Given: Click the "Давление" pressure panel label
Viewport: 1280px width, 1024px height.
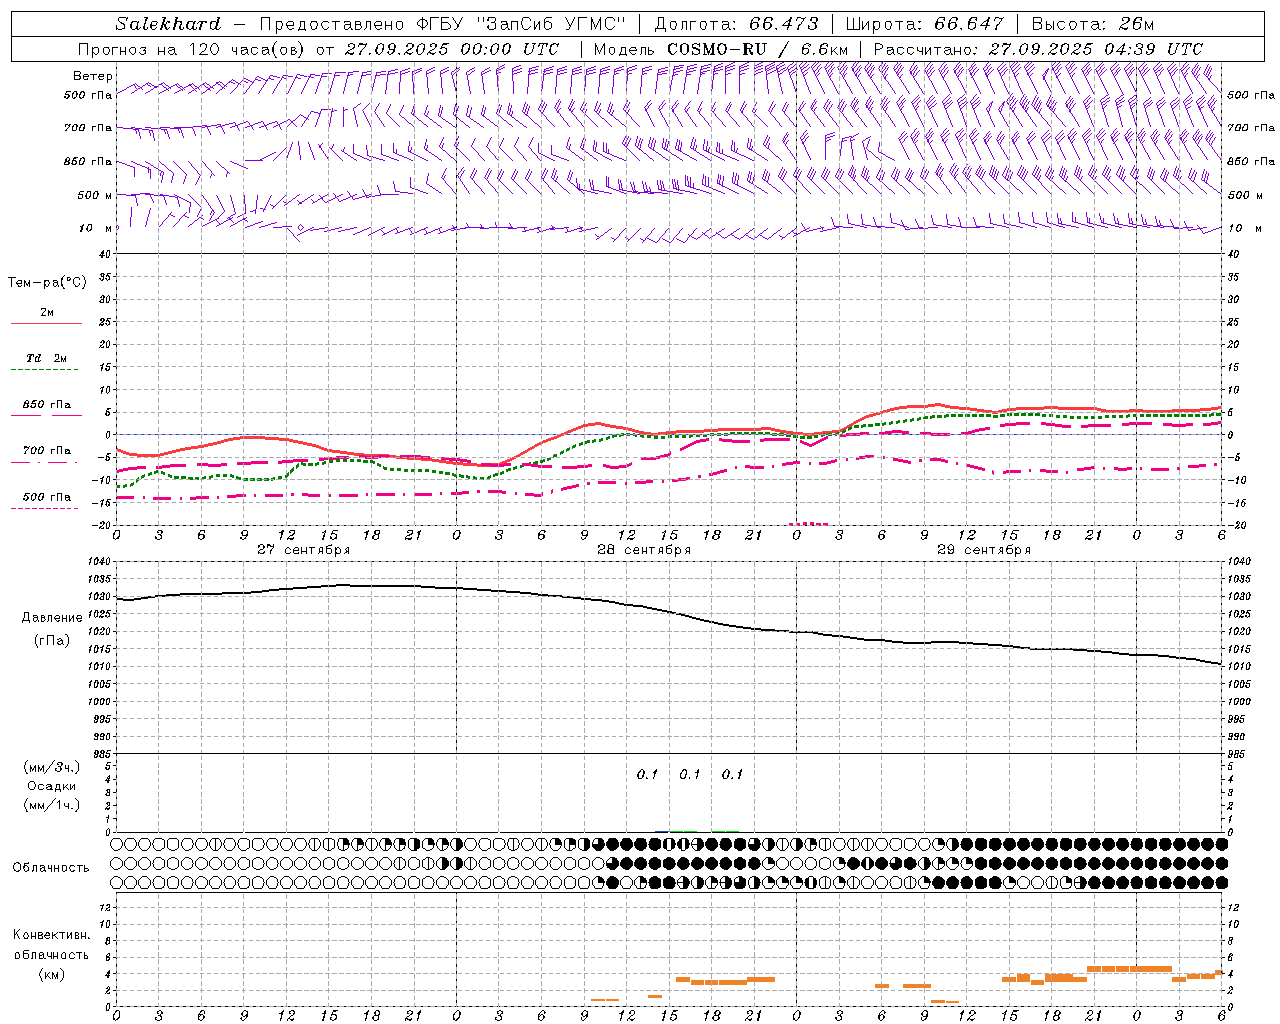Looking at the screenshot, I should [x=52, y=618].
